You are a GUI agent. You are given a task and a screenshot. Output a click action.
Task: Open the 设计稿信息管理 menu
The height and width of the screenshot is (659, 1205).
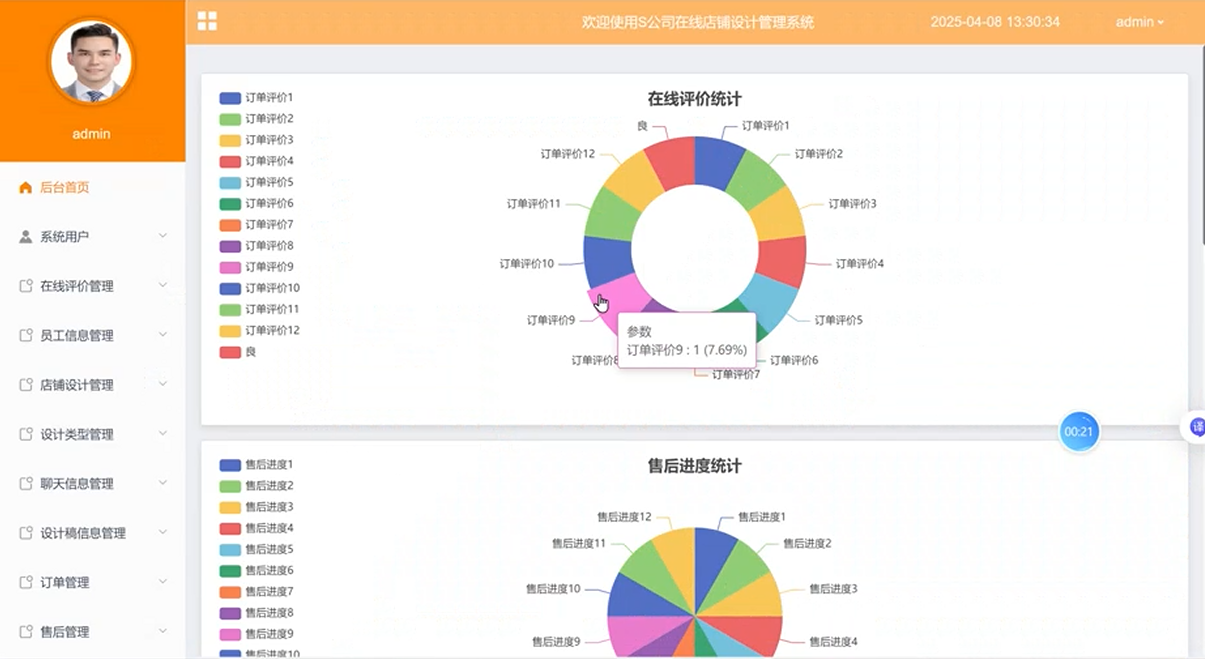(x=92, y=533)
